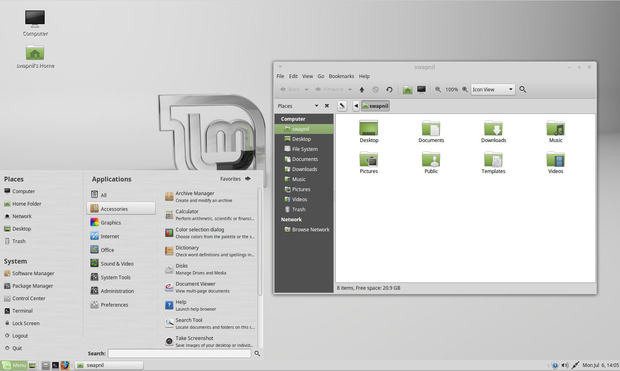Viewport: 620px width, 371px height.
Task: Select the Desktop folder in icon view
Action: 369,132
